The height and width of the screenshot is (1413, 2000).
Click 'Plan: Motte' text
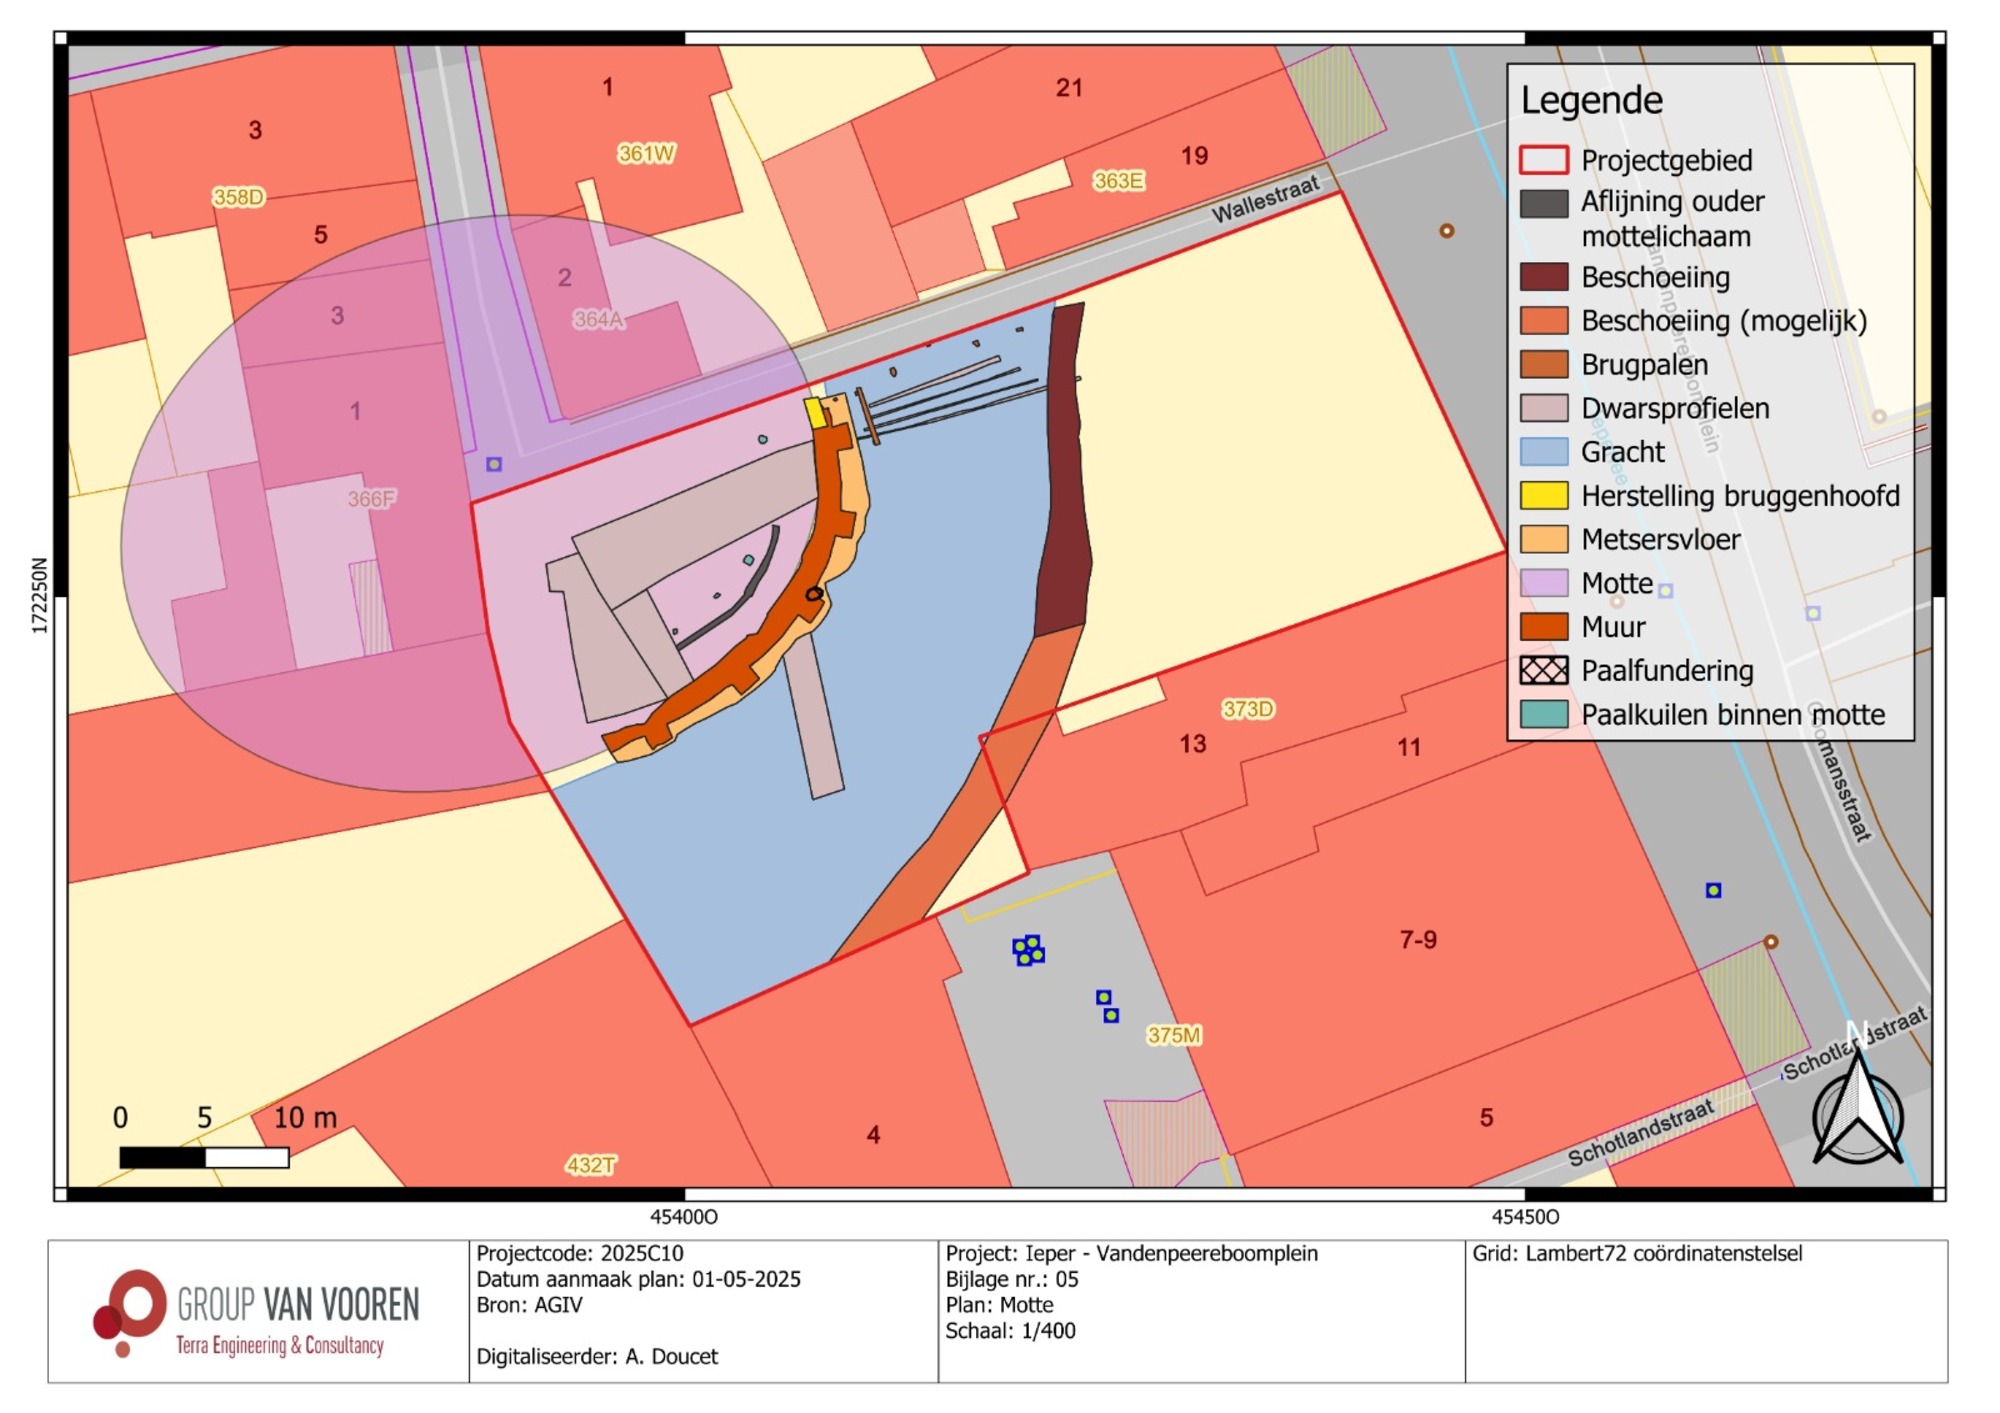[999, 1305]
